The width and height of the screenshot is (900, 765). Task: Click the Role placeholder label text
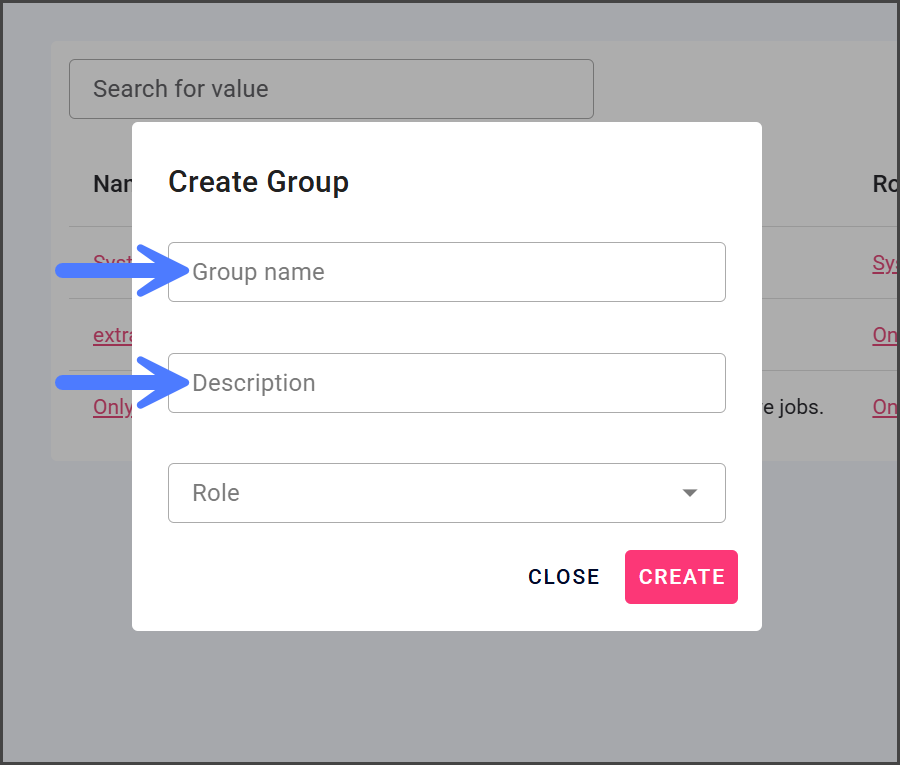(216, 493)
